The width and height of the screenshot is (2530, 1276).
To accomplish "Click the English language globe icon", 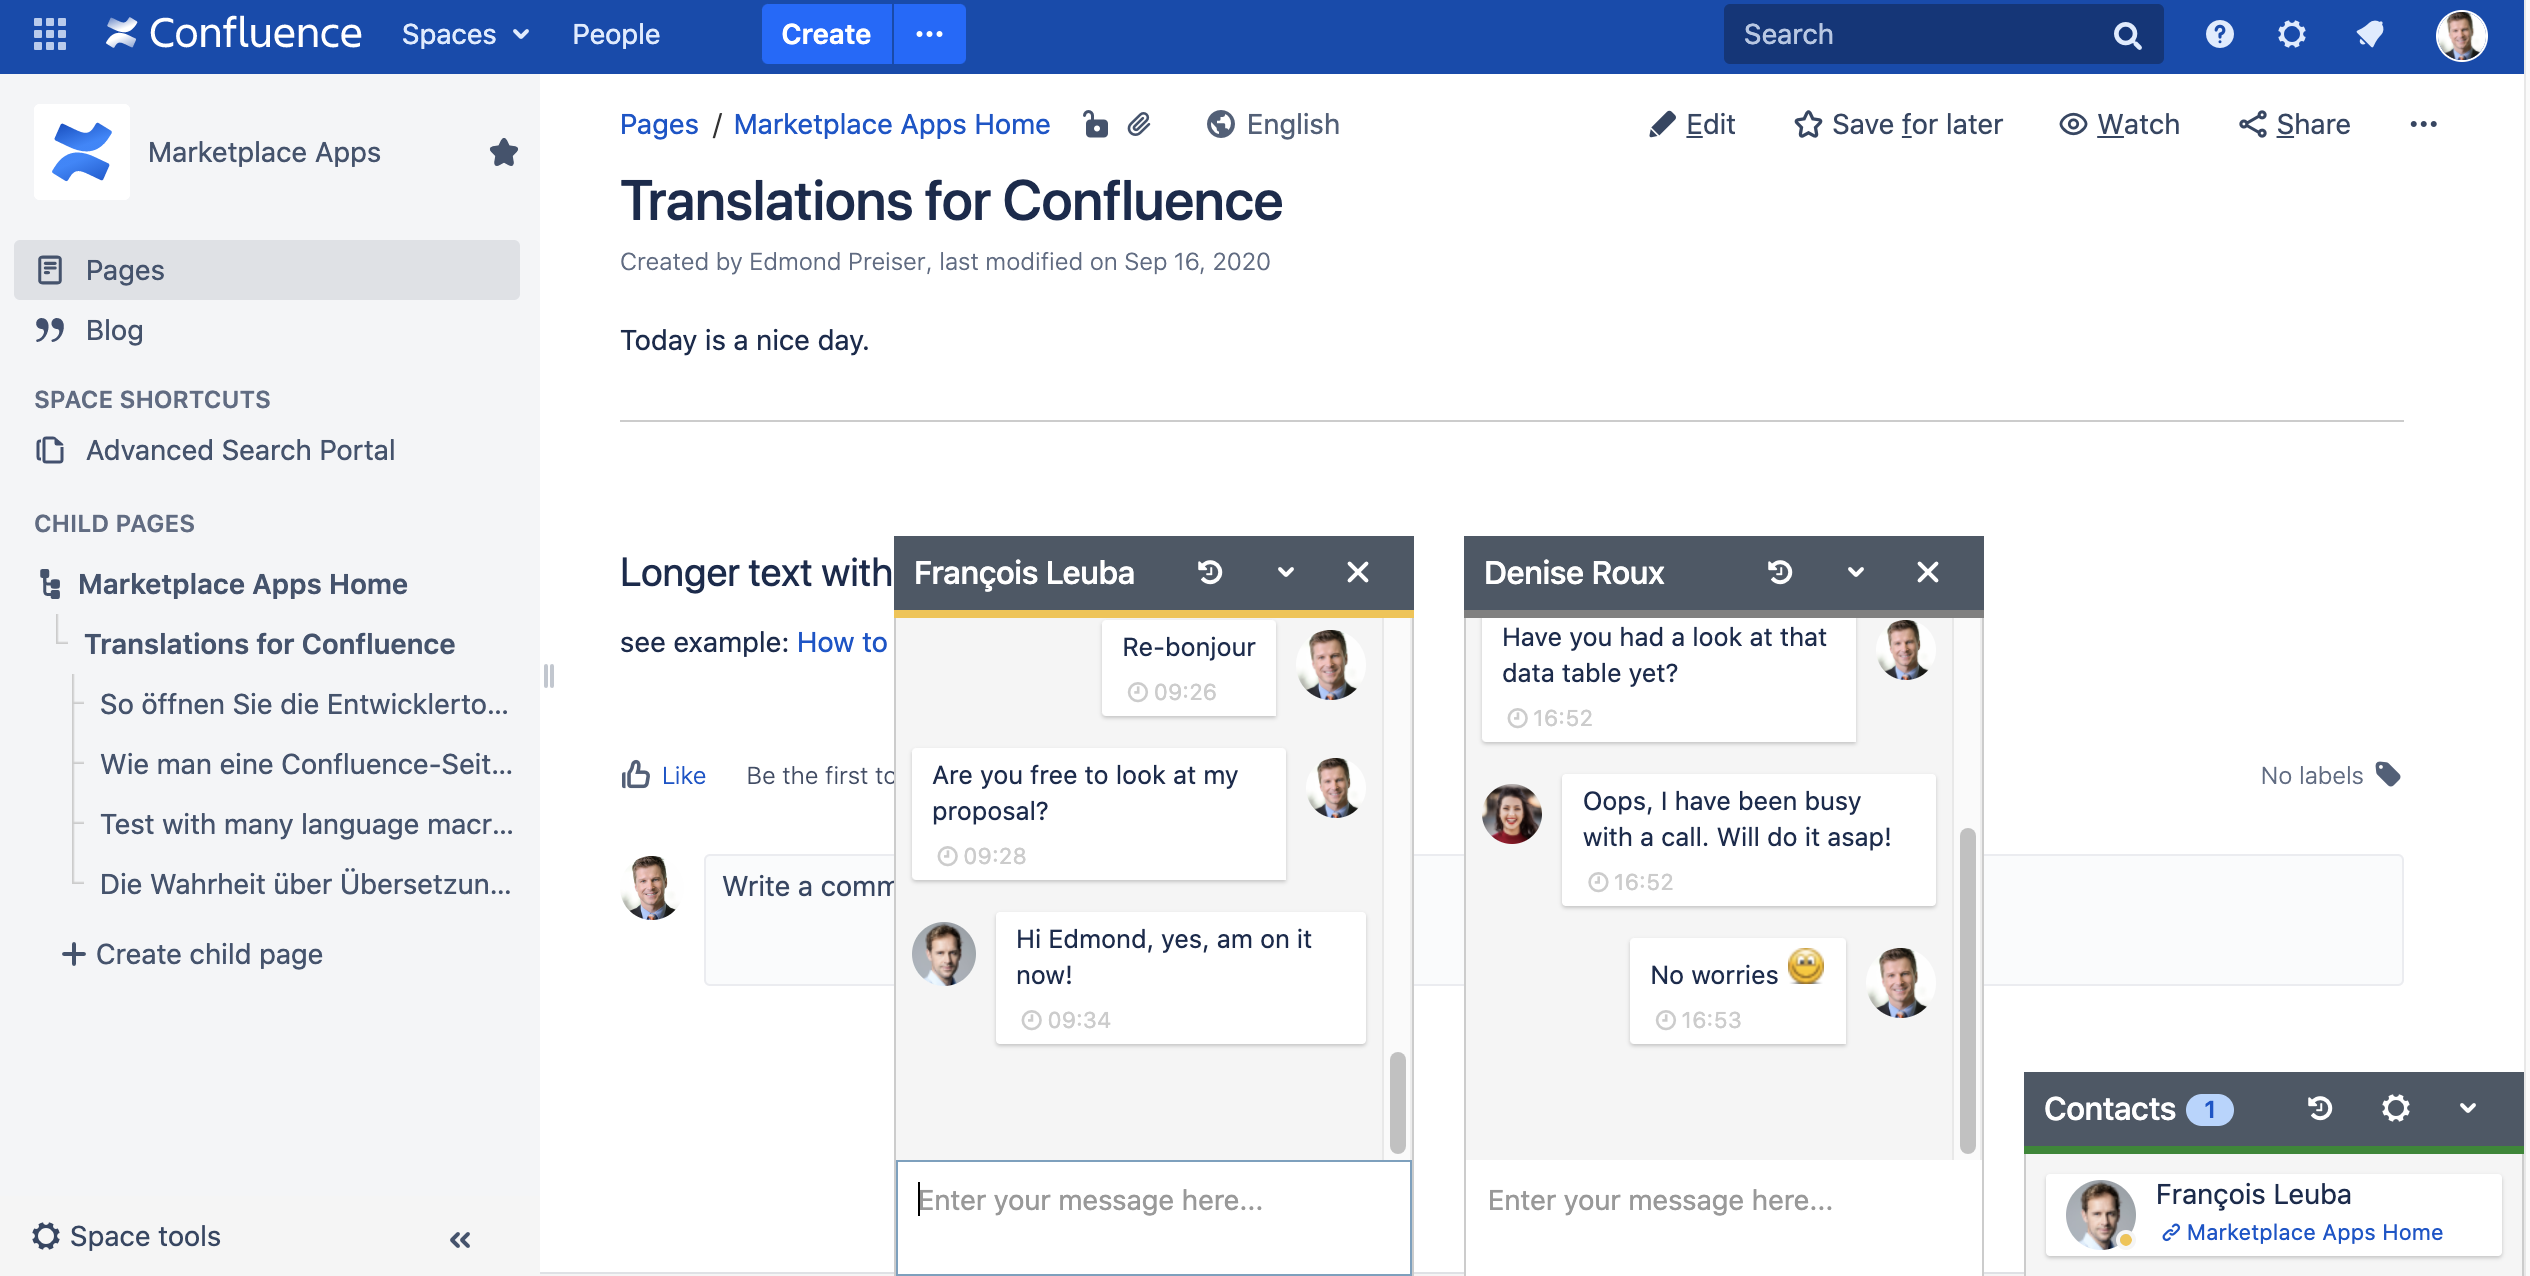I will point(1221,124).
